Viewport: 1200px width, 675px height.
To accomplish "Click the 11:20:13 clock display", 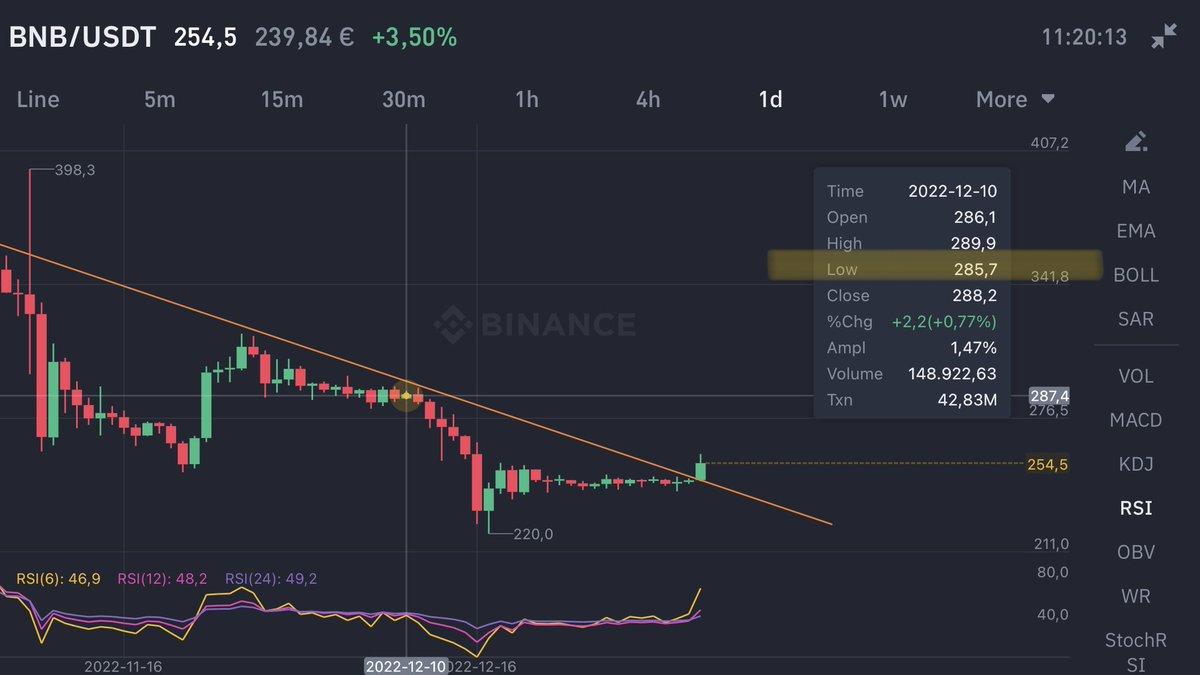I will (x=1084, y=38).
